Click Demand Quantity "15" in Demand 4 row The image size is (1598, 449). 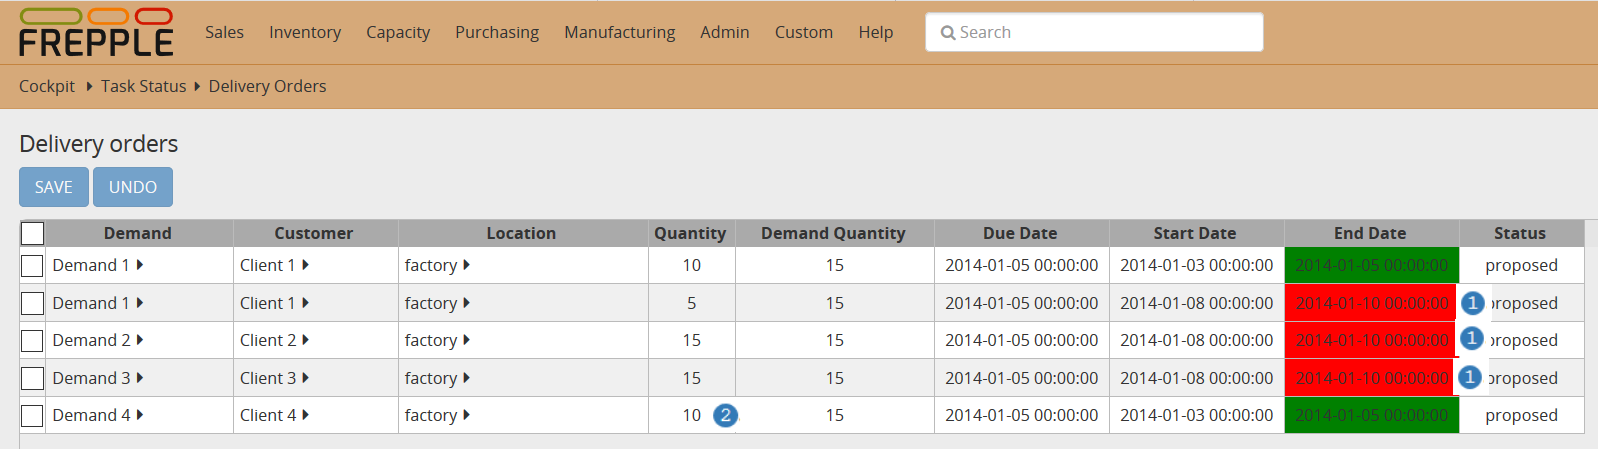pos(835,415)
